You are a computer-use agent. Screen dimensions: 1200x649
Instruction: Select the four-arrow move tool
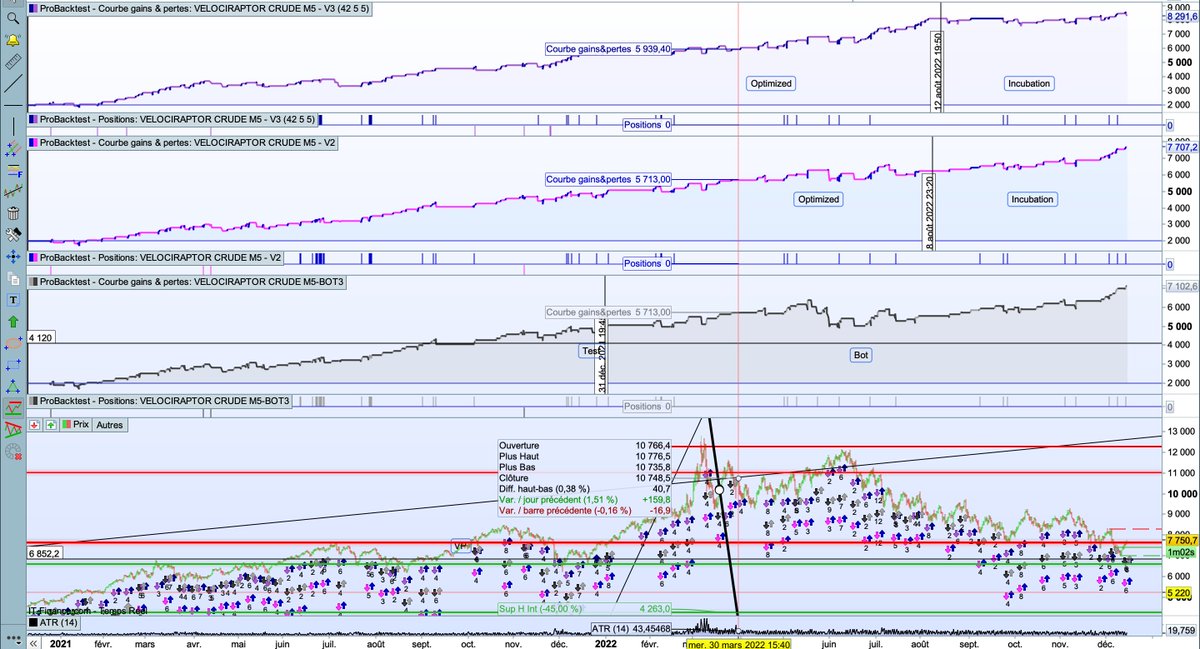click(x=14, y=256)
